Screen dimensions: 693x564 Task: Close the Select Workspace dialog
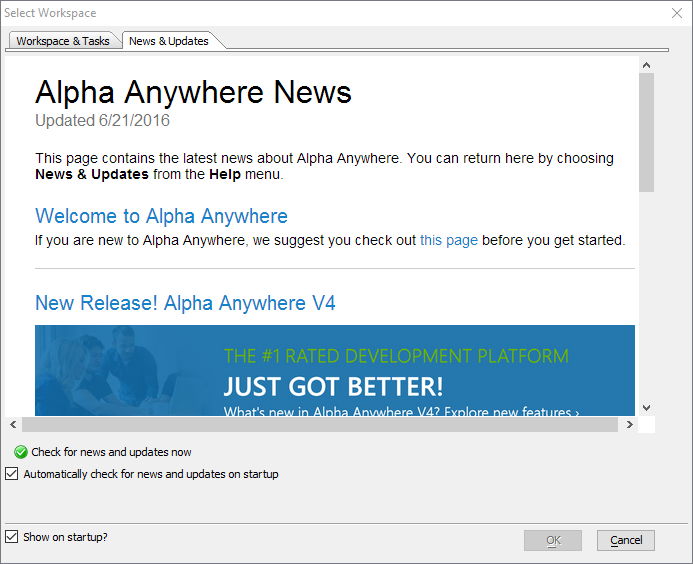(677, 13)
